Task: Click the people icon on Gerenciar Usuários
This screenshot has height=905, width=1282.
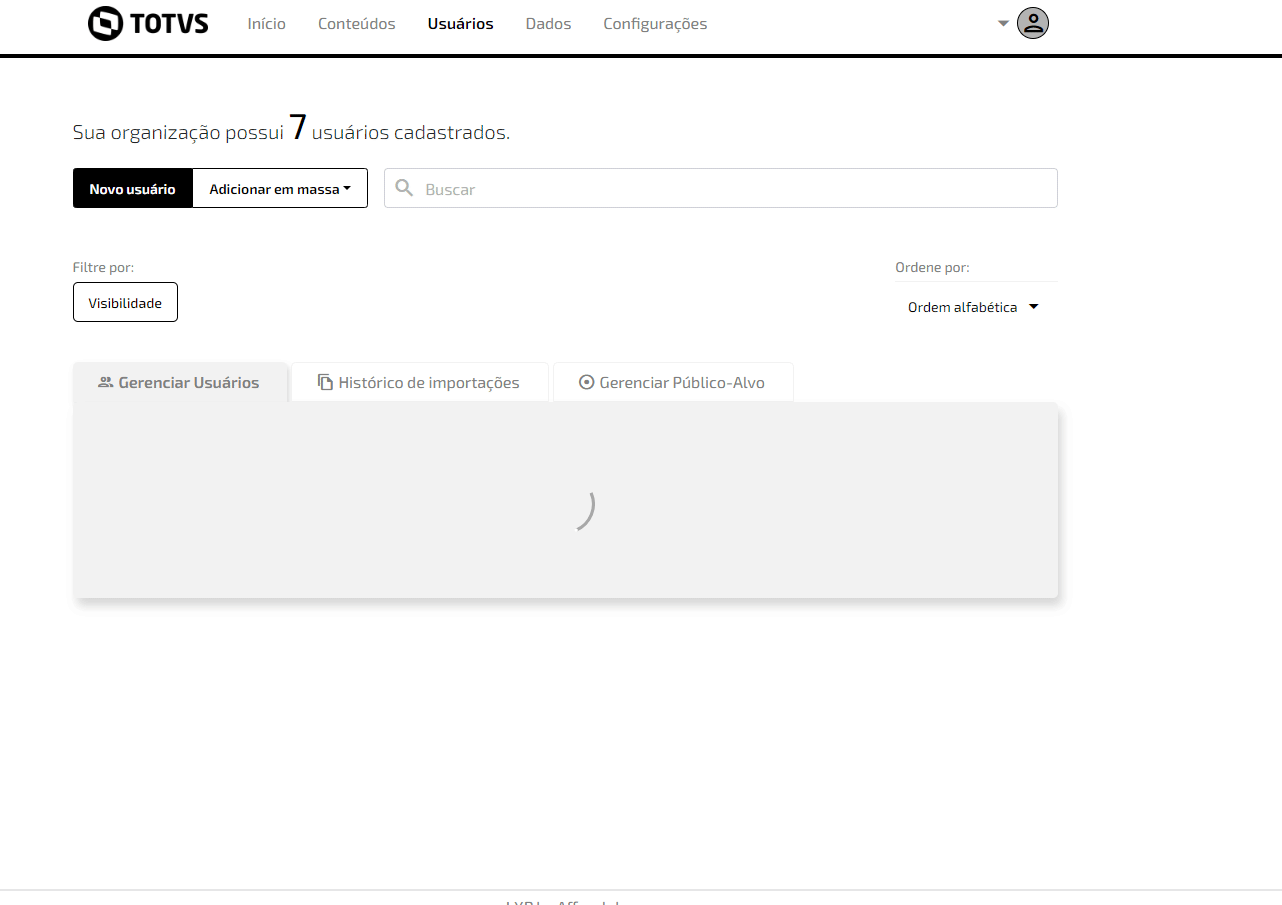Action: point(105,382)
